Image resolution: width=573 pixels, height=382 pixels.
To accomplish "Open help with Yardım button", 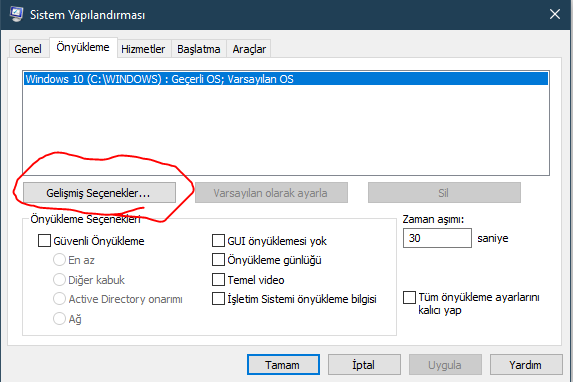I will 526,364.
